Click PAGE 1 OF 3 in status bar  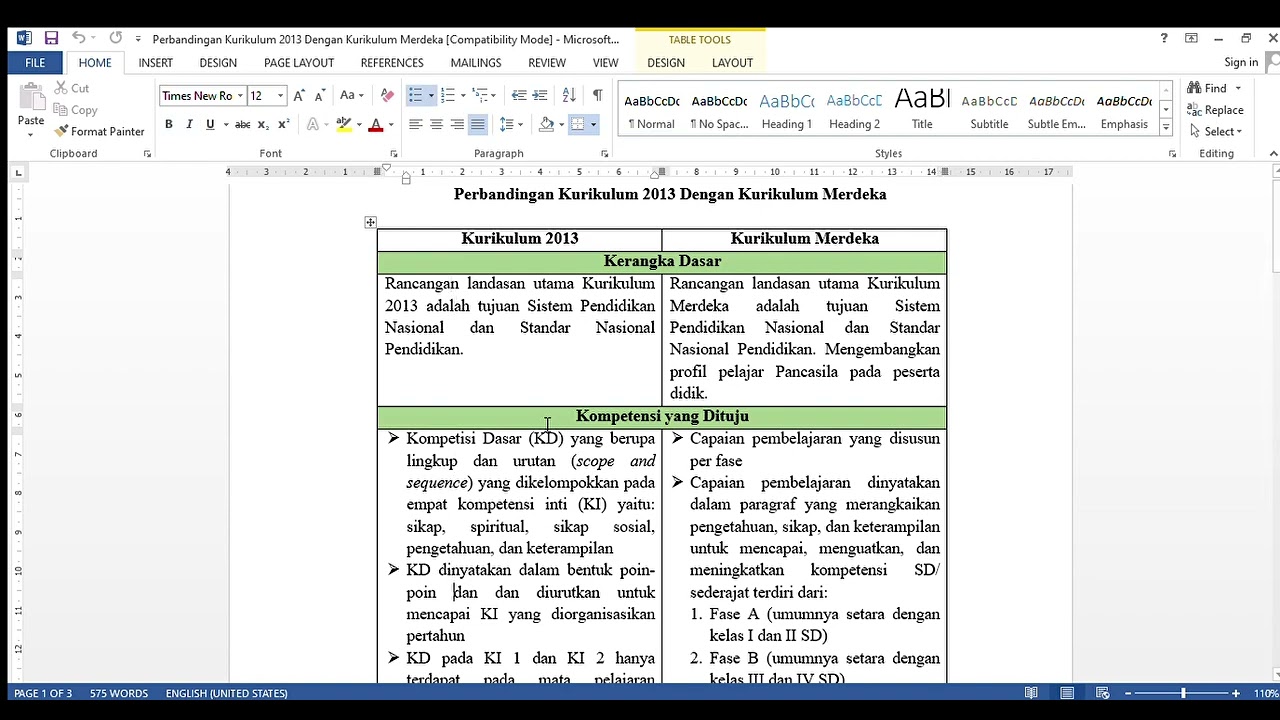tap(43, 693)
